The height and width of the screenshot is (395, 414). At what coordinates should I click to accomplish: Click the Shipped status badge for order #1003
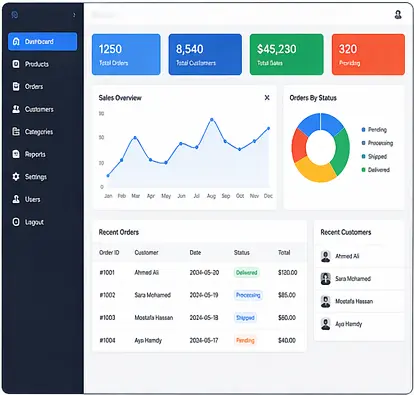pyautogui.click(x=245, y=318)
